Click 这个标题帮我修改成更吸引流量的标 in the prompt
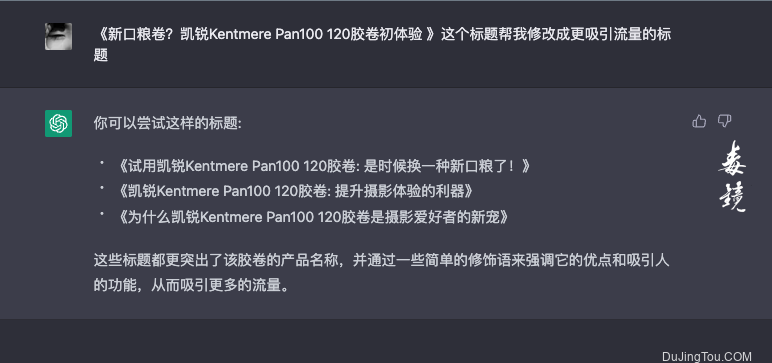Screen dimensions: 772x363 (556, 35)
